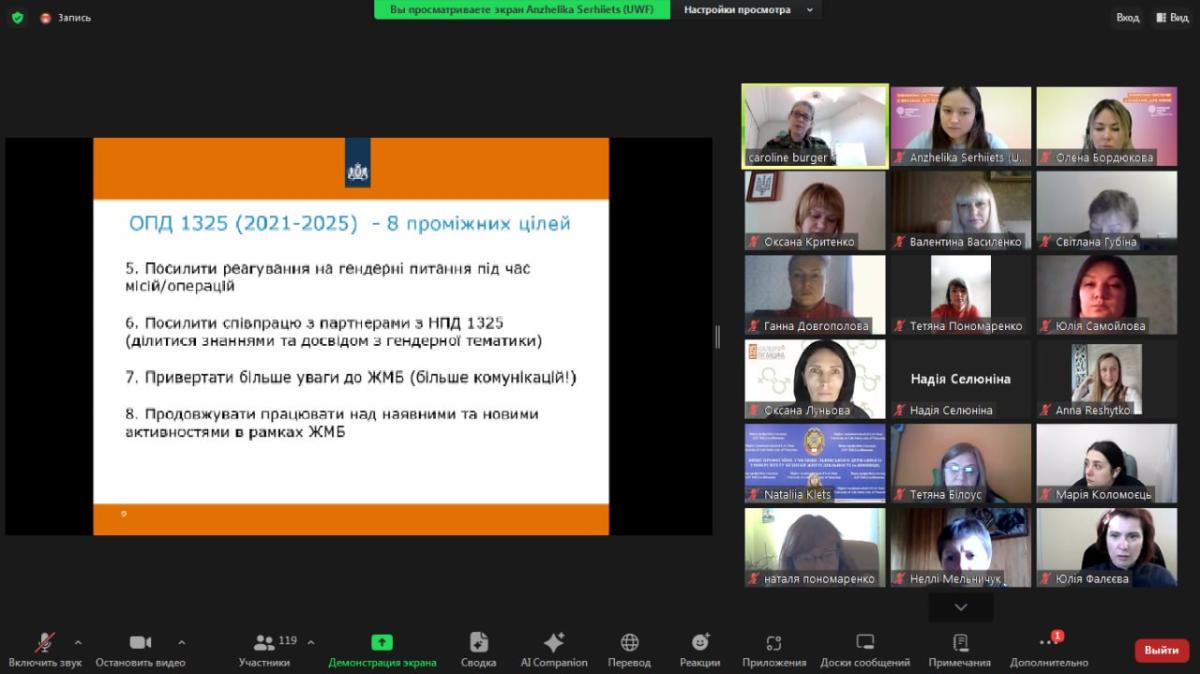Select caroline burger video tile
This screenshot has height=674, width=1200.
pos(815,126)
